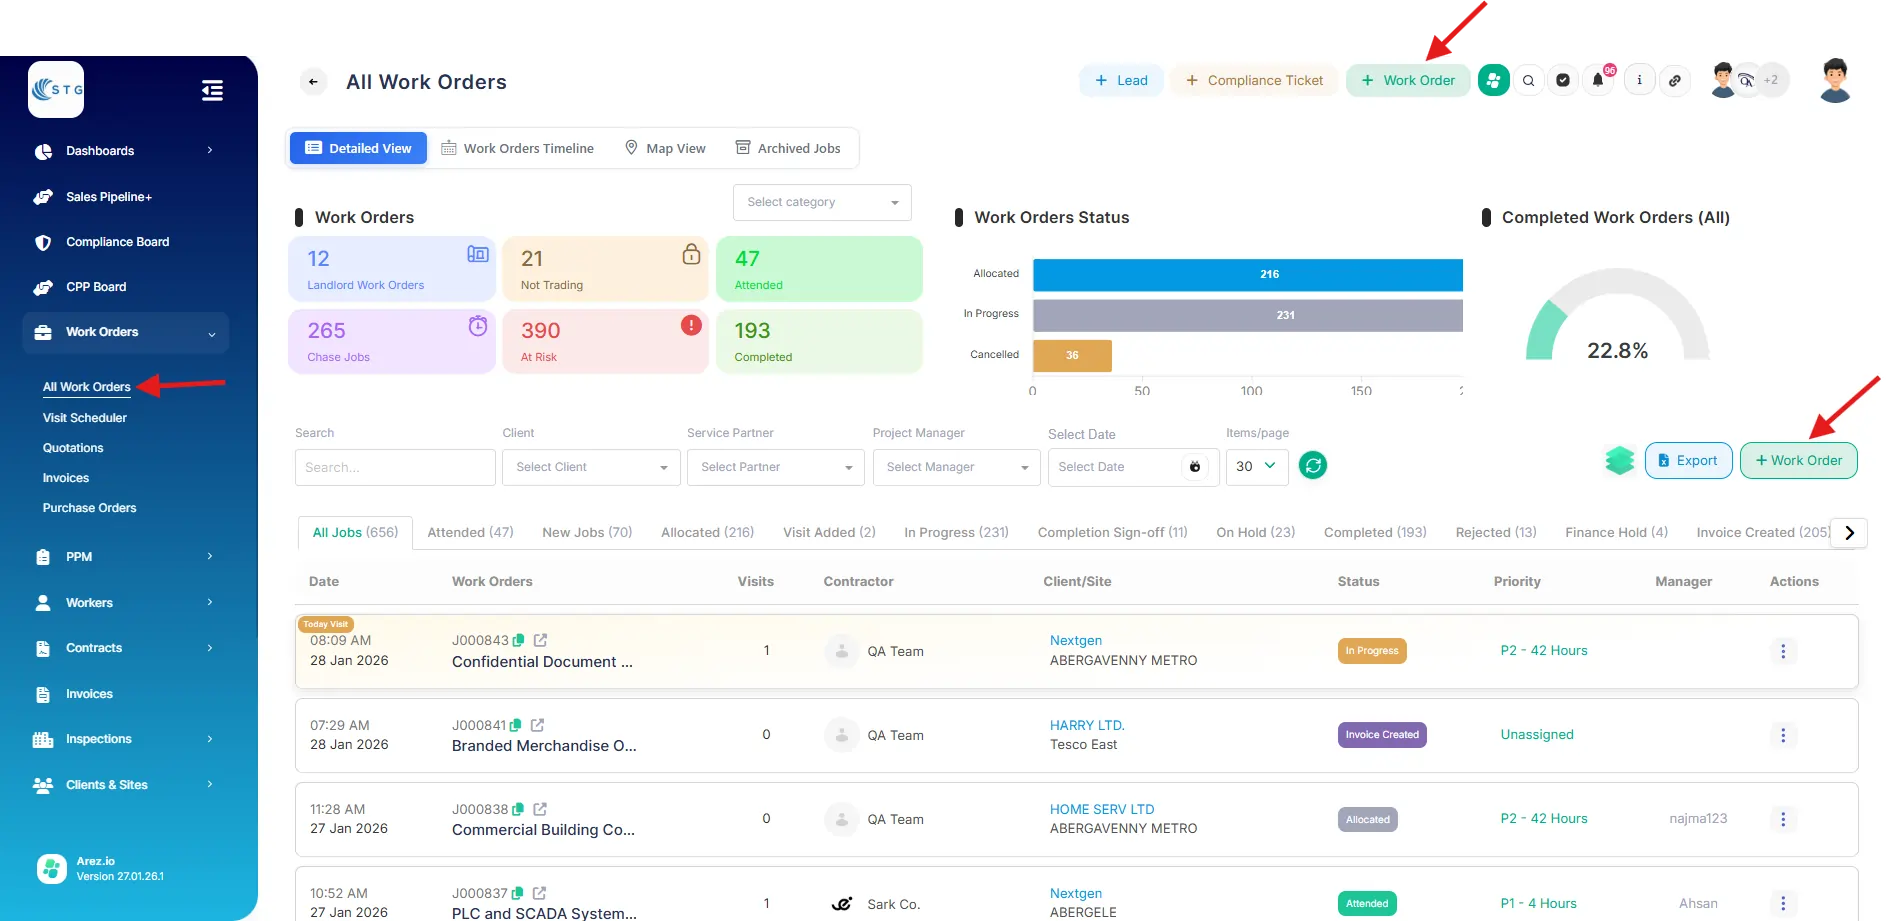Open actions menu for Branded Merchandise row
Screen dimensions: 1886x921
coord(1782,735)
